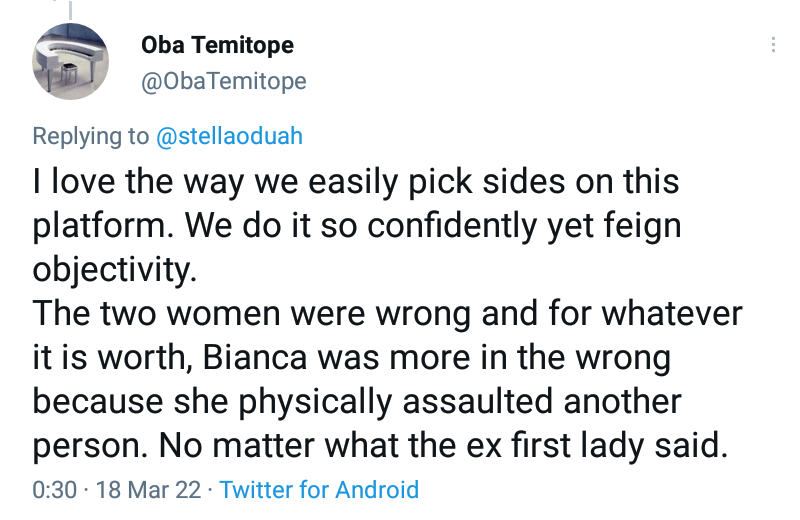This screenshot has height=520, width=800.
Task: Click the @ObaTemitope handle
Action: point(224,81)
